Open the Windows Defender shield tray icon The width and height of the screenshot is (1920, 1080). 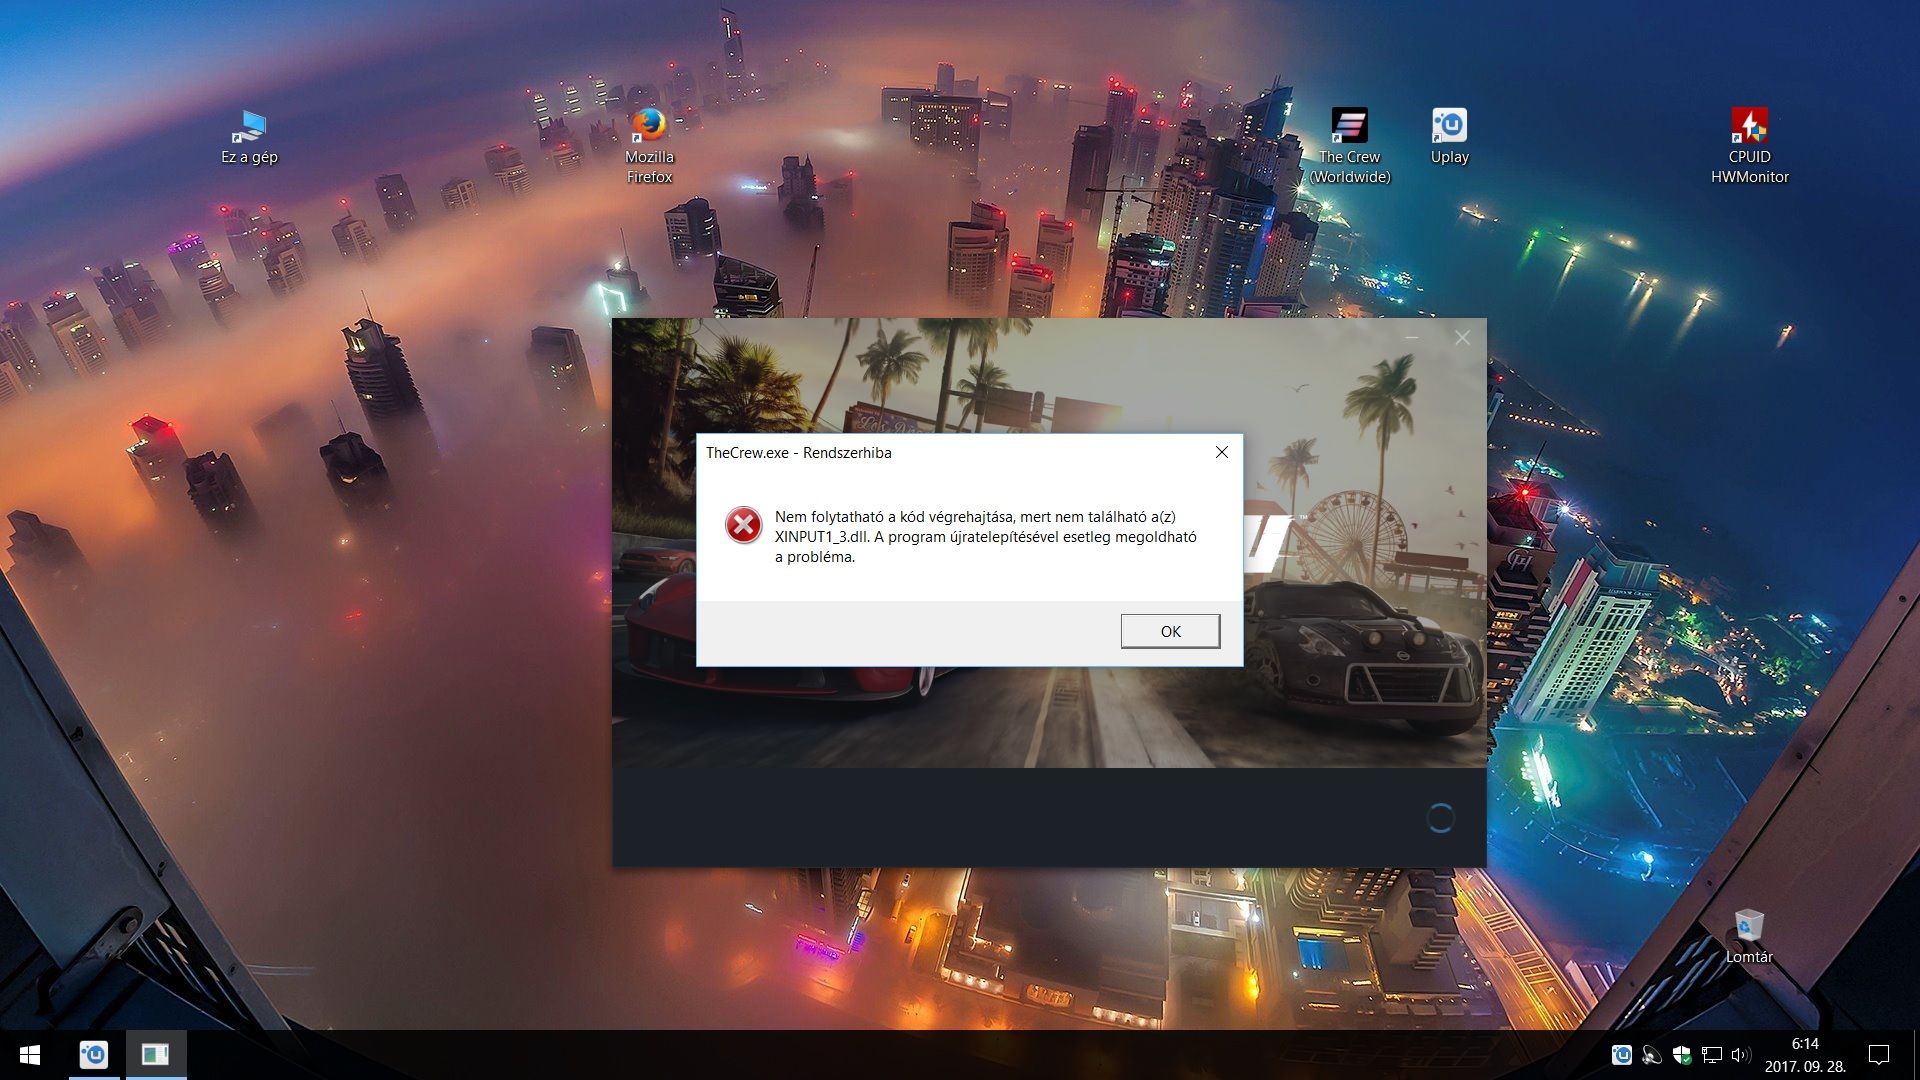[1682, 1055]
